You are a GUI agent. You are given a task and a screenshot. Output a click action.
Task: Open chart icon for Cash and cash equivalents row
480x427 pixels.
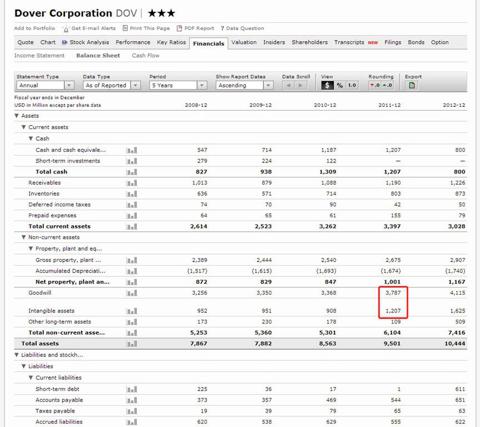coord(132,151)
